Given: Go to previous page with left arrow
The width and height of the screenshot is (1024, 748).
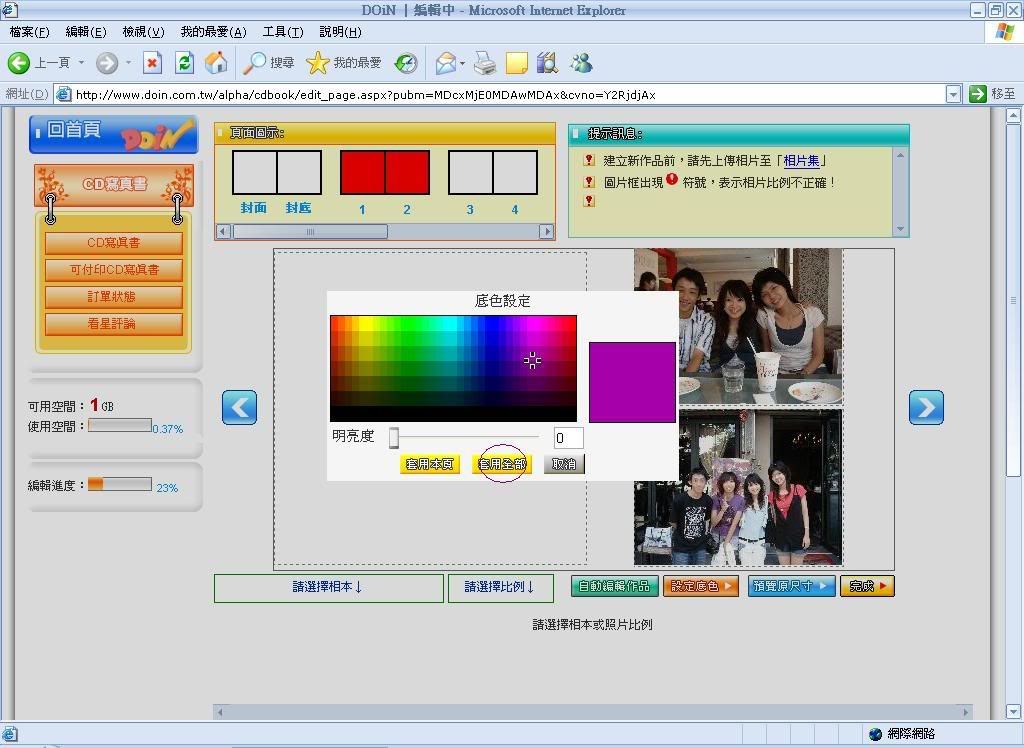Looking at the screenshot, I should 239,407.
